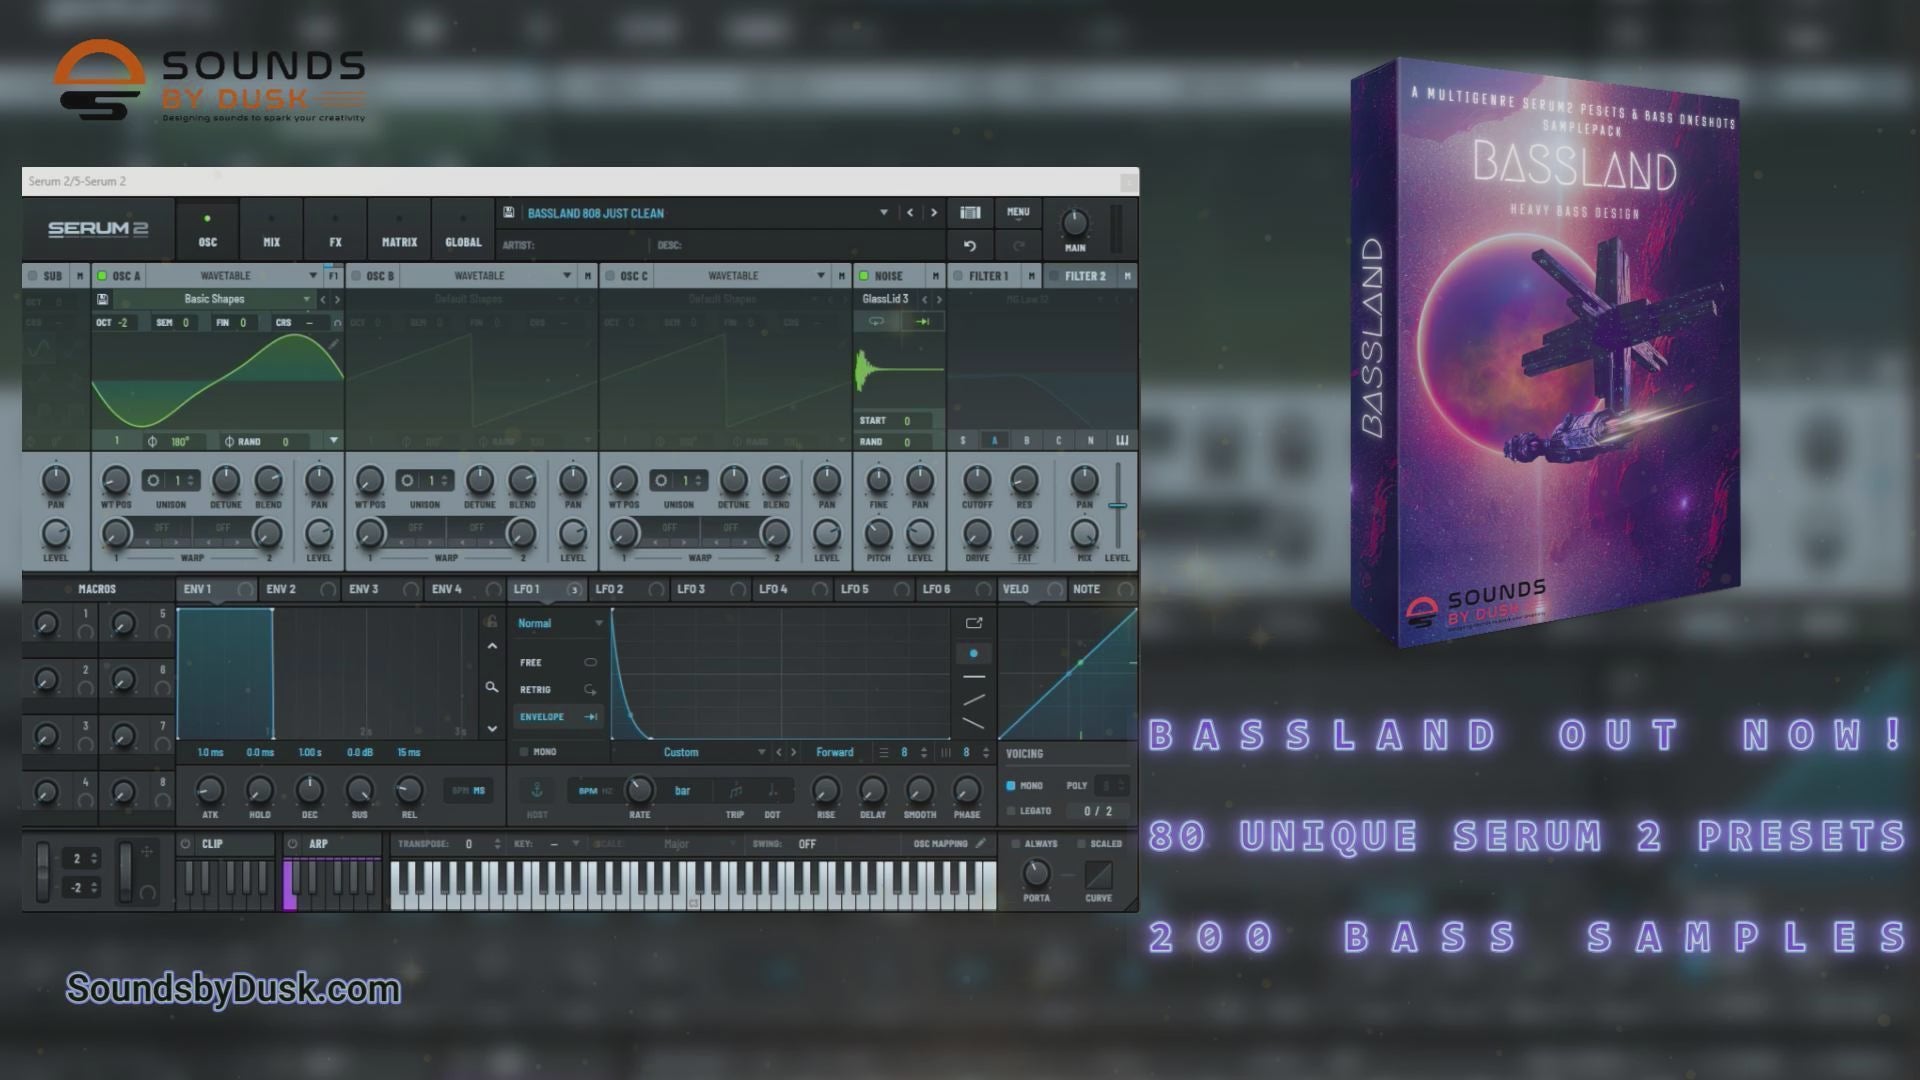Open the Basic Shapes wavetable dropdown
Viewport: 1920px width, 1080px height.
(306, 299)
